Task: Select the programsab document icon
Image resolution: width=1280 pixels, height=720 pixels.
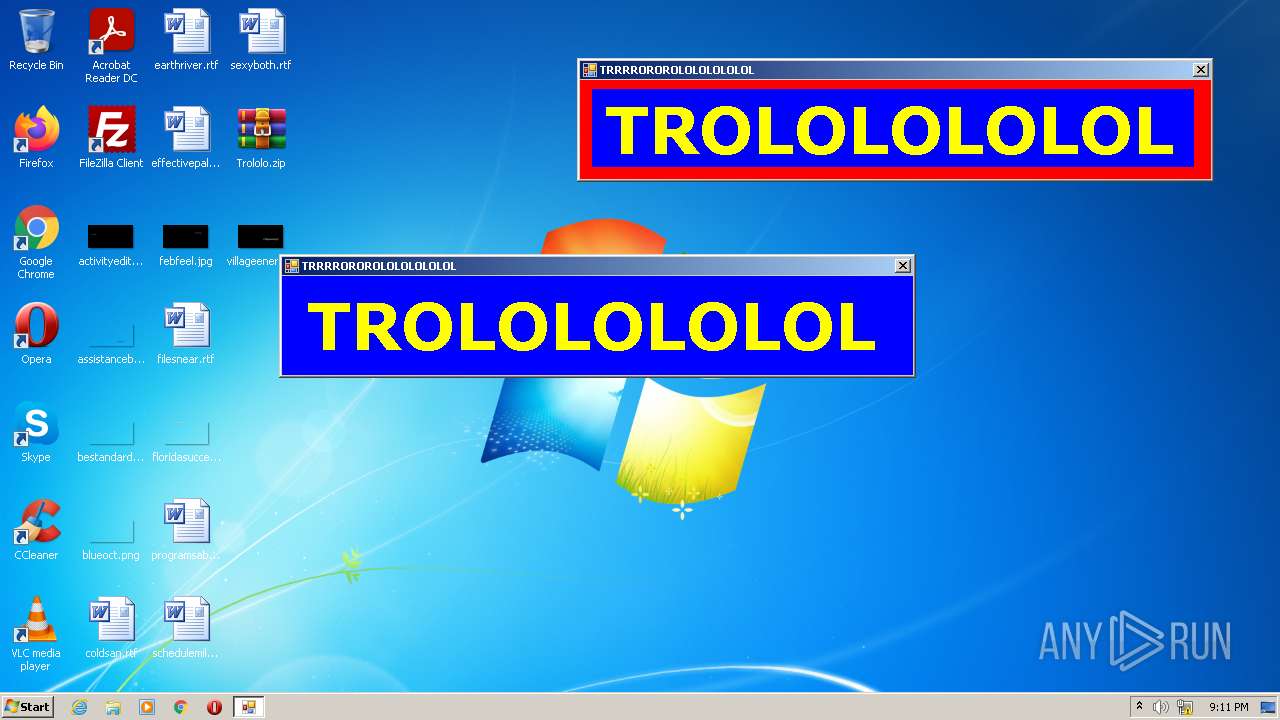Action: [186, 530]
